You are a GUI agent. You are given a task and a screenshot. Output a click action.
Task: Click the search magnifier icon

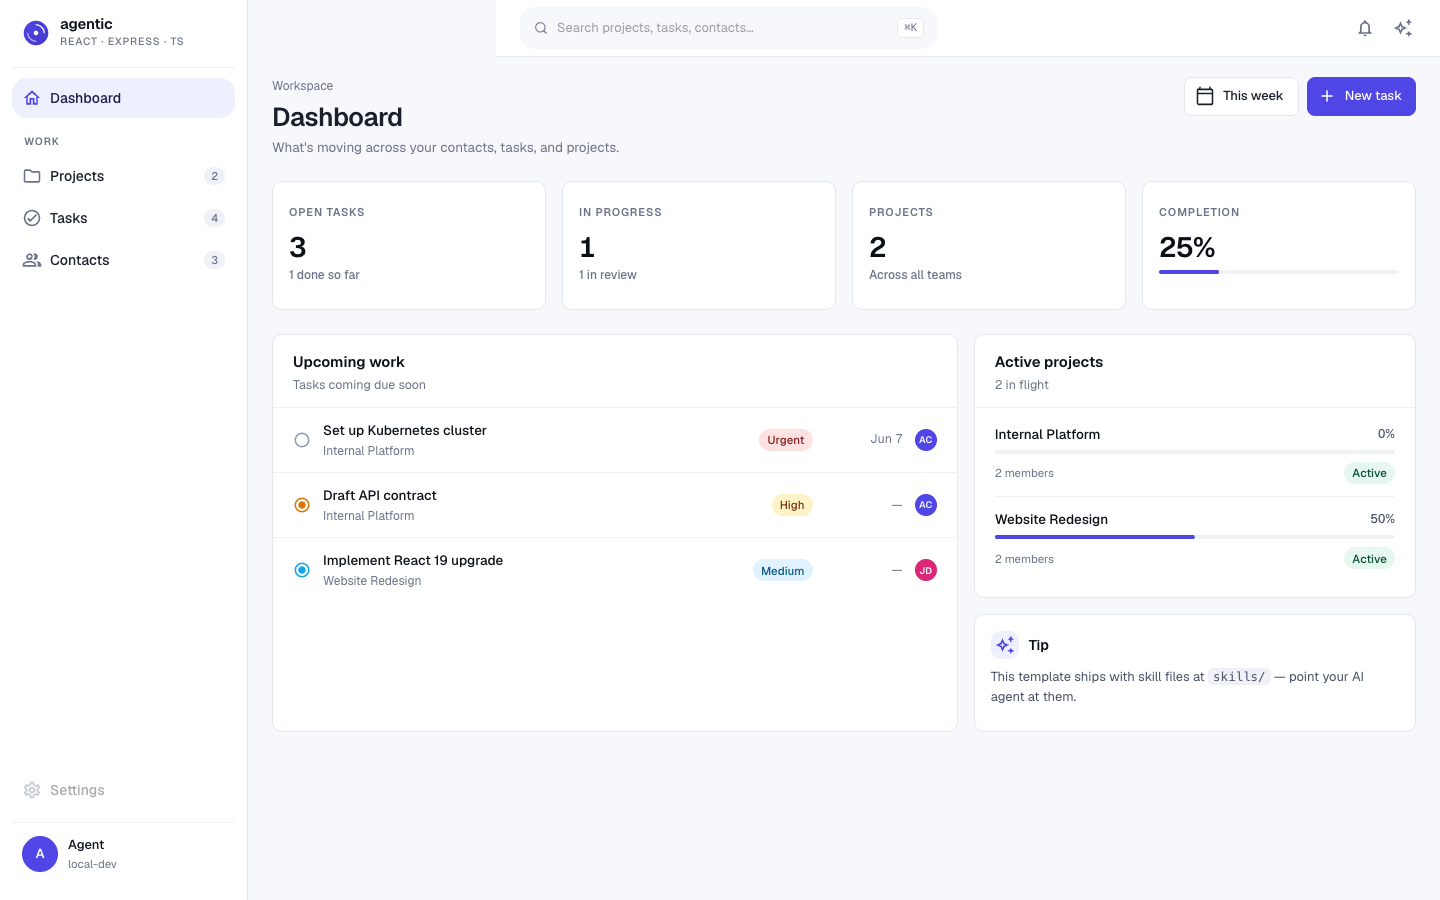point(541,28)
